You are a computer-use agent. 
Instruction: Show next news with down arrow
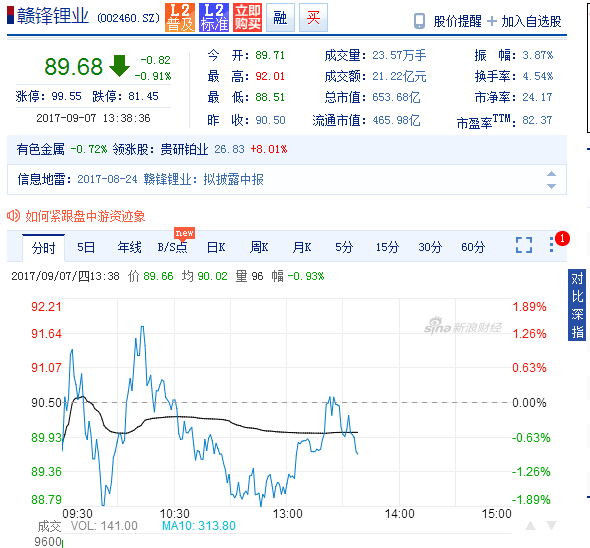point(551,186)
